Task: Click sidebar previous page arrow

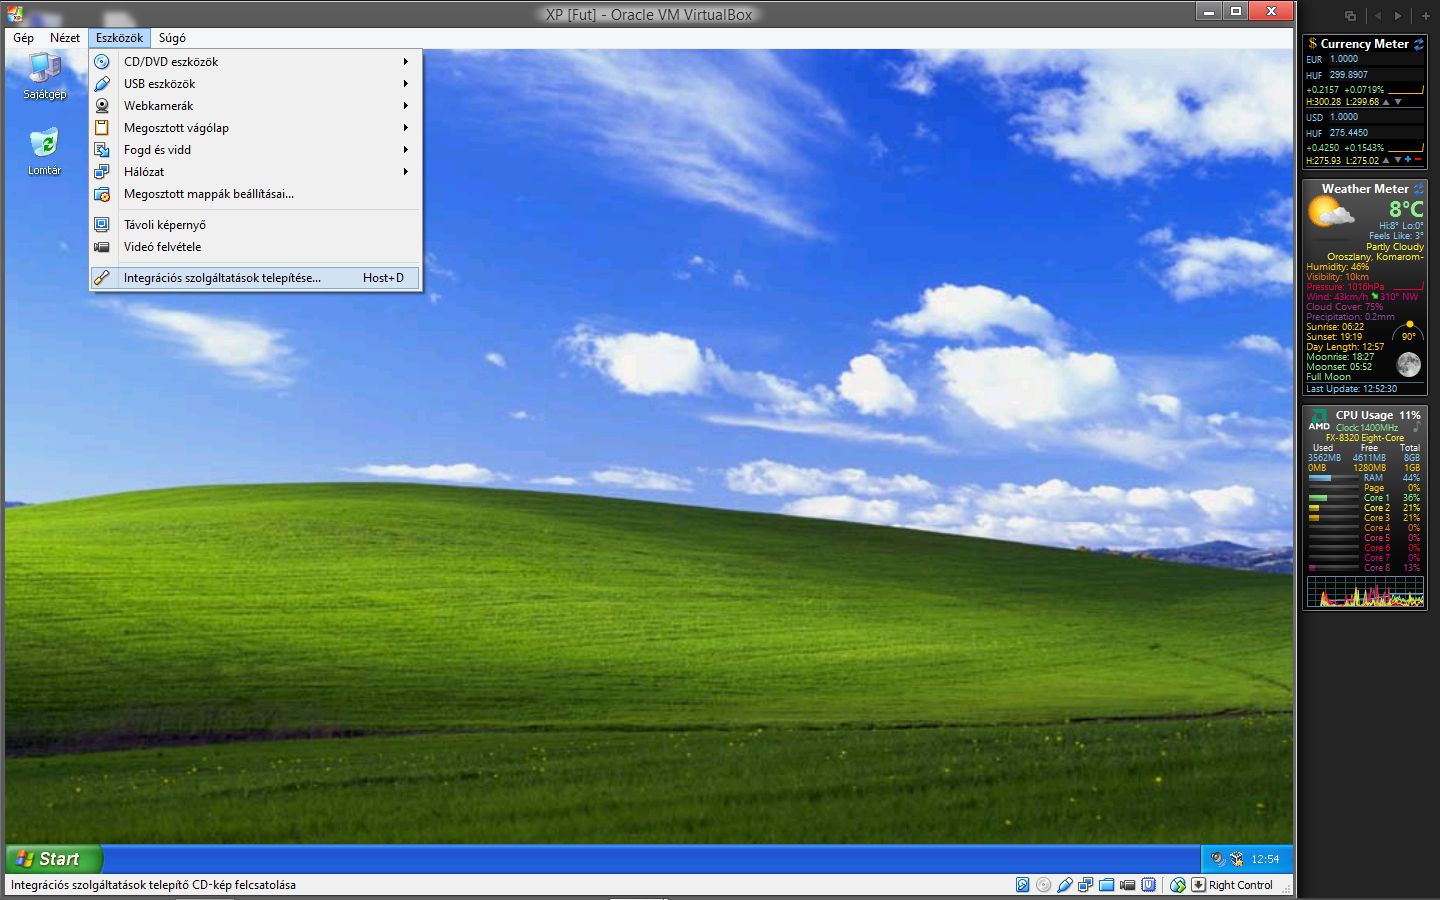Action: (1377, 15)
